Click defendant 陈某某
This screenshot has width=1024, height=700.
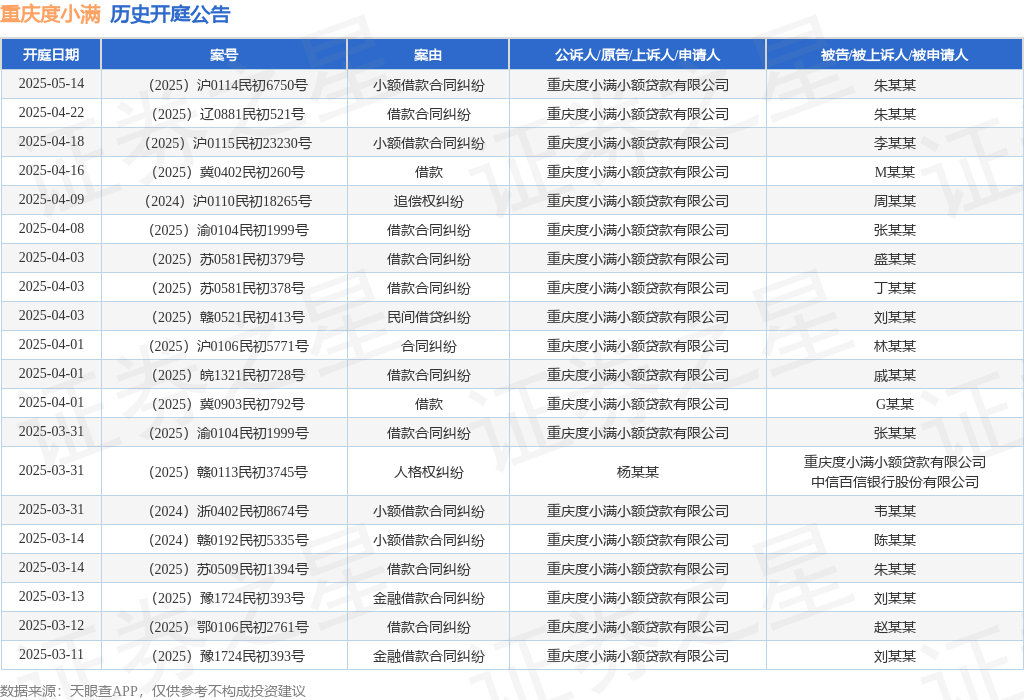895,541
